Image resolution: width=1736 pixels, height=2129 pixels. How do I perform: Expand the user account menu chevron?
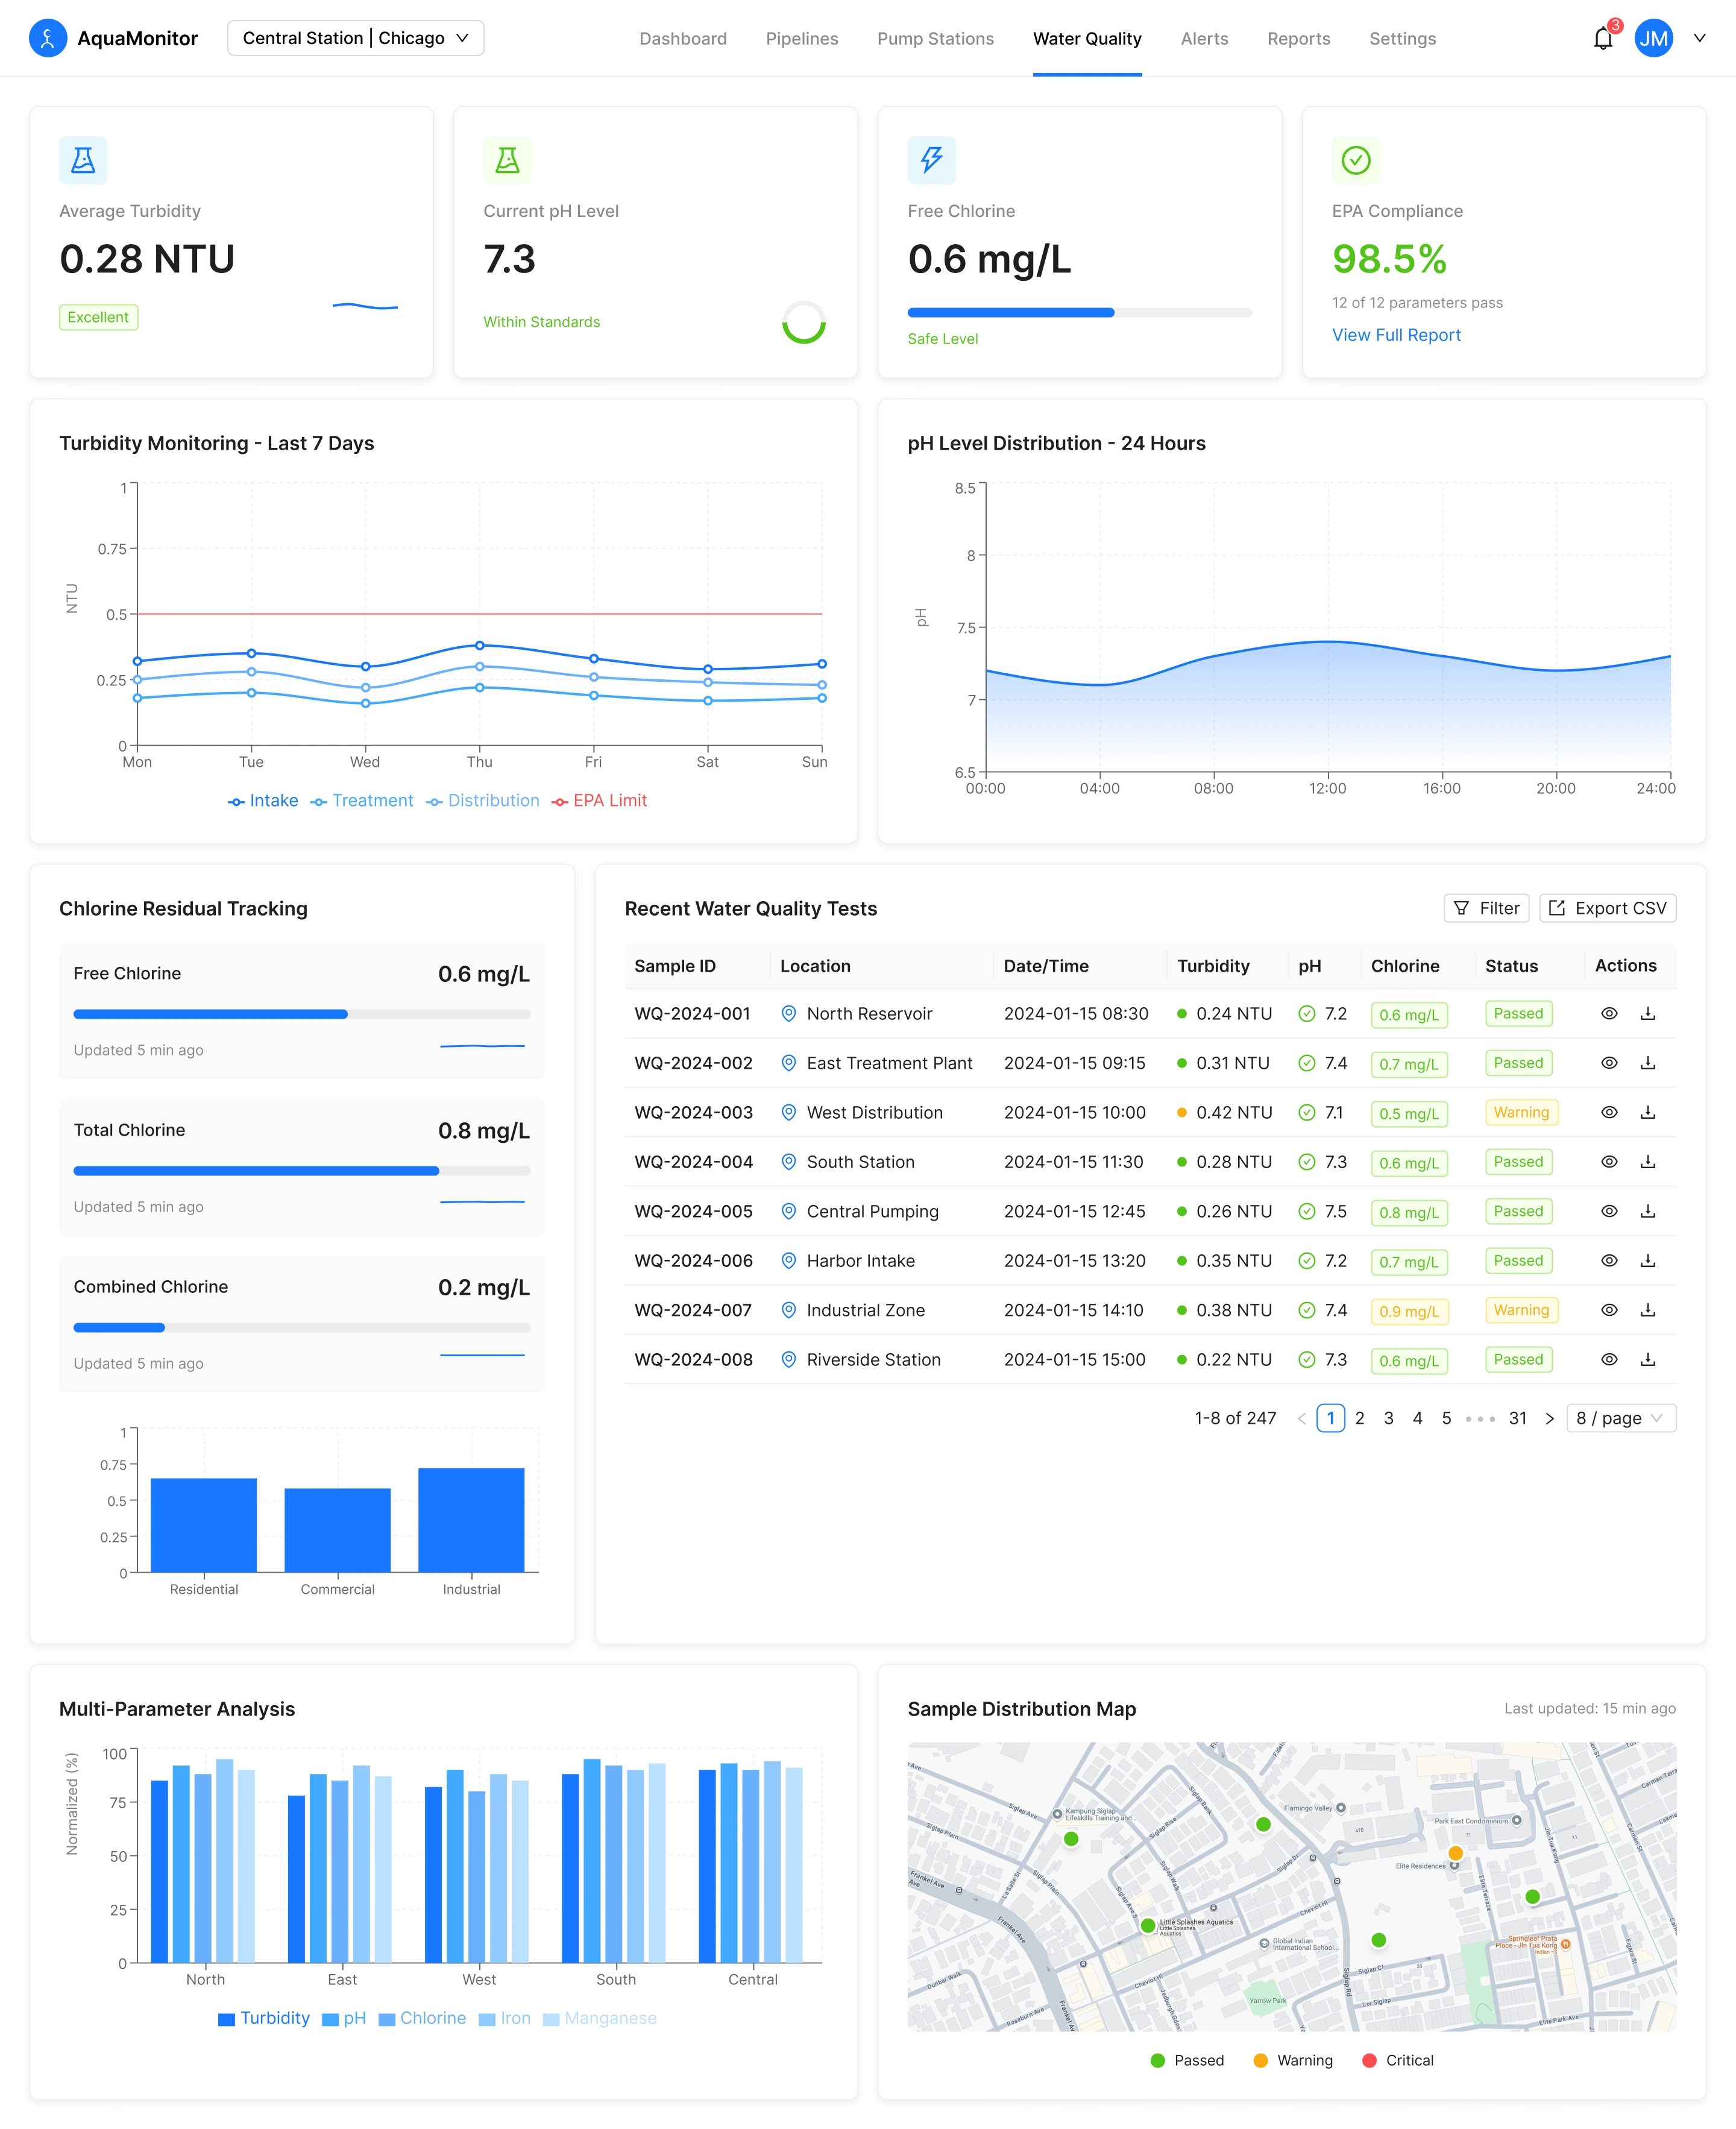(x=1699, y=38)
